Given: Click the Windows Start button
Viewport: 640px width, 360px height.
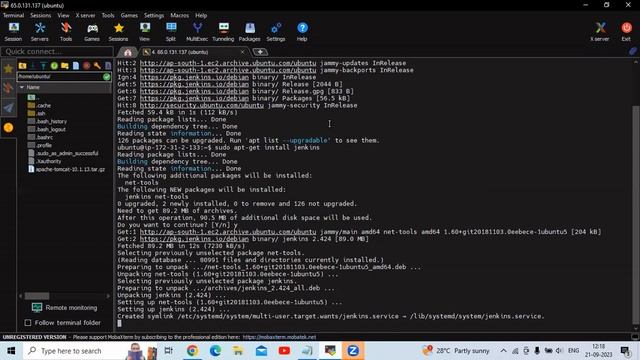Looking at the screenshot, I should (11, 351).
